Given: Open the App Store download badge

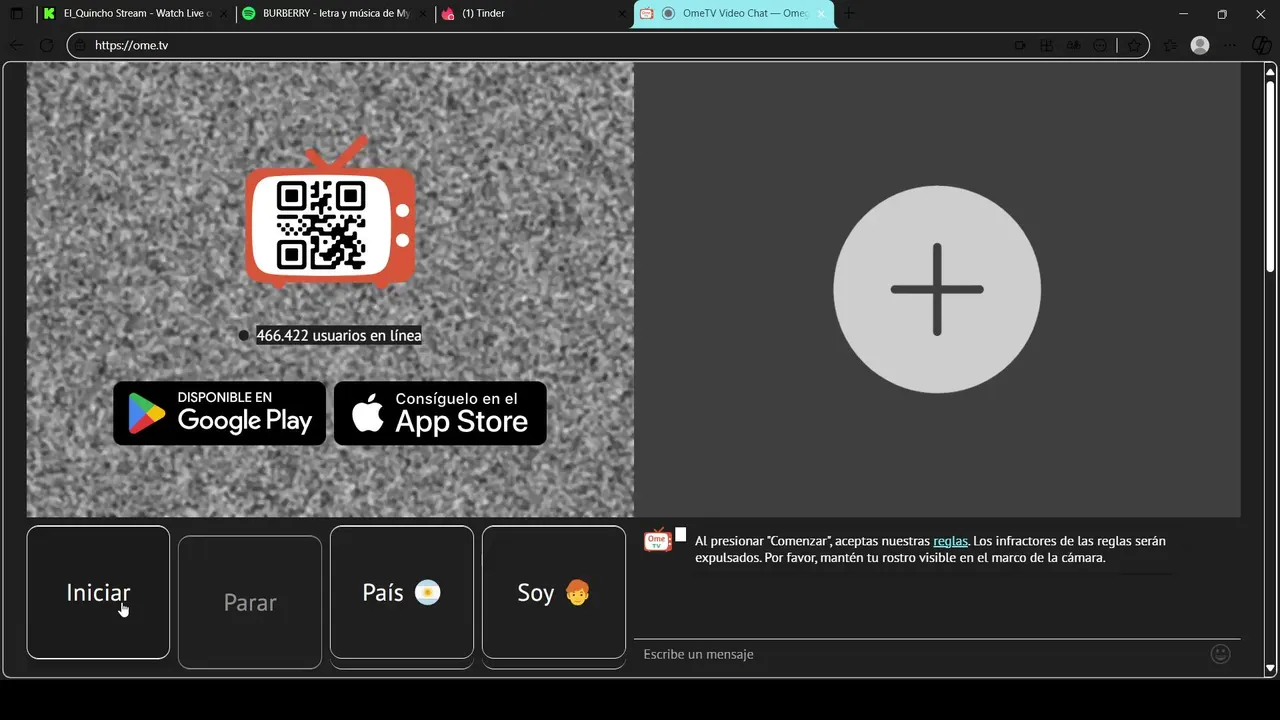Looking at the screenshot, I should click(440, 413).
